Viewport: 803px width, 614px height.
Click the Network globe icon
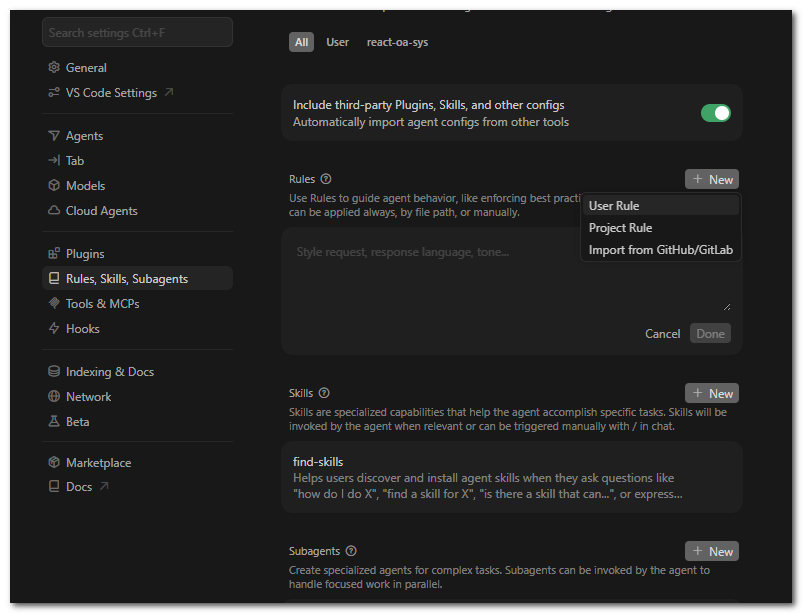(54, 396)
